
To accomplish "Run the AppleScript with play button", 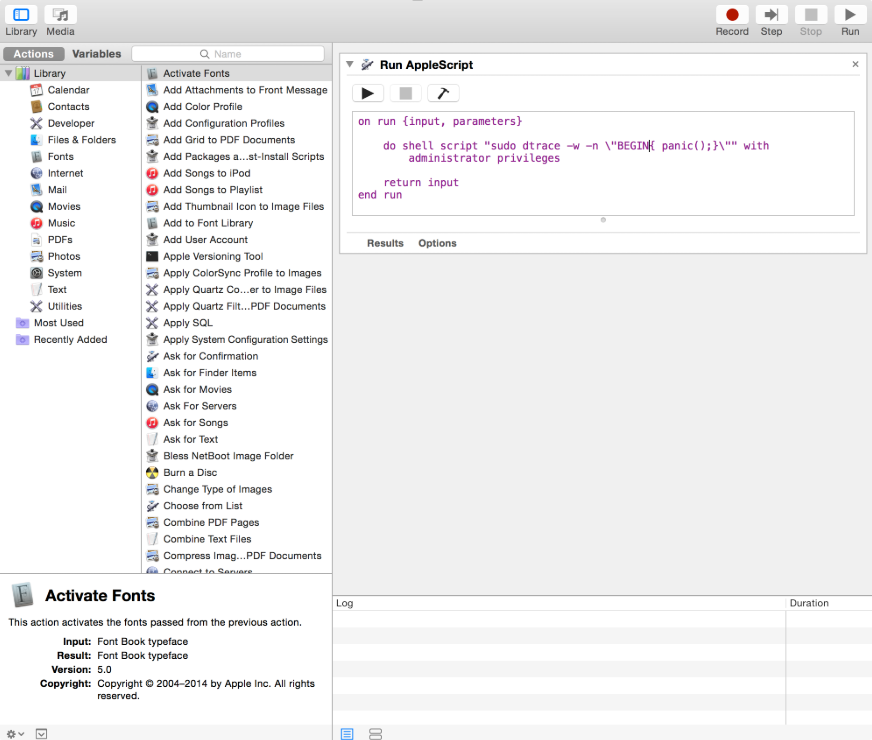I will (x=368, y=93).
